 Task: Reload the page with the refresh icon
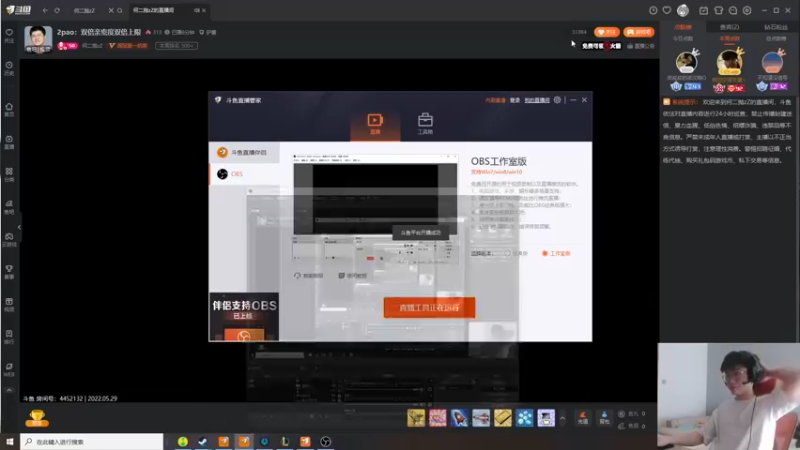click(57, 10)
